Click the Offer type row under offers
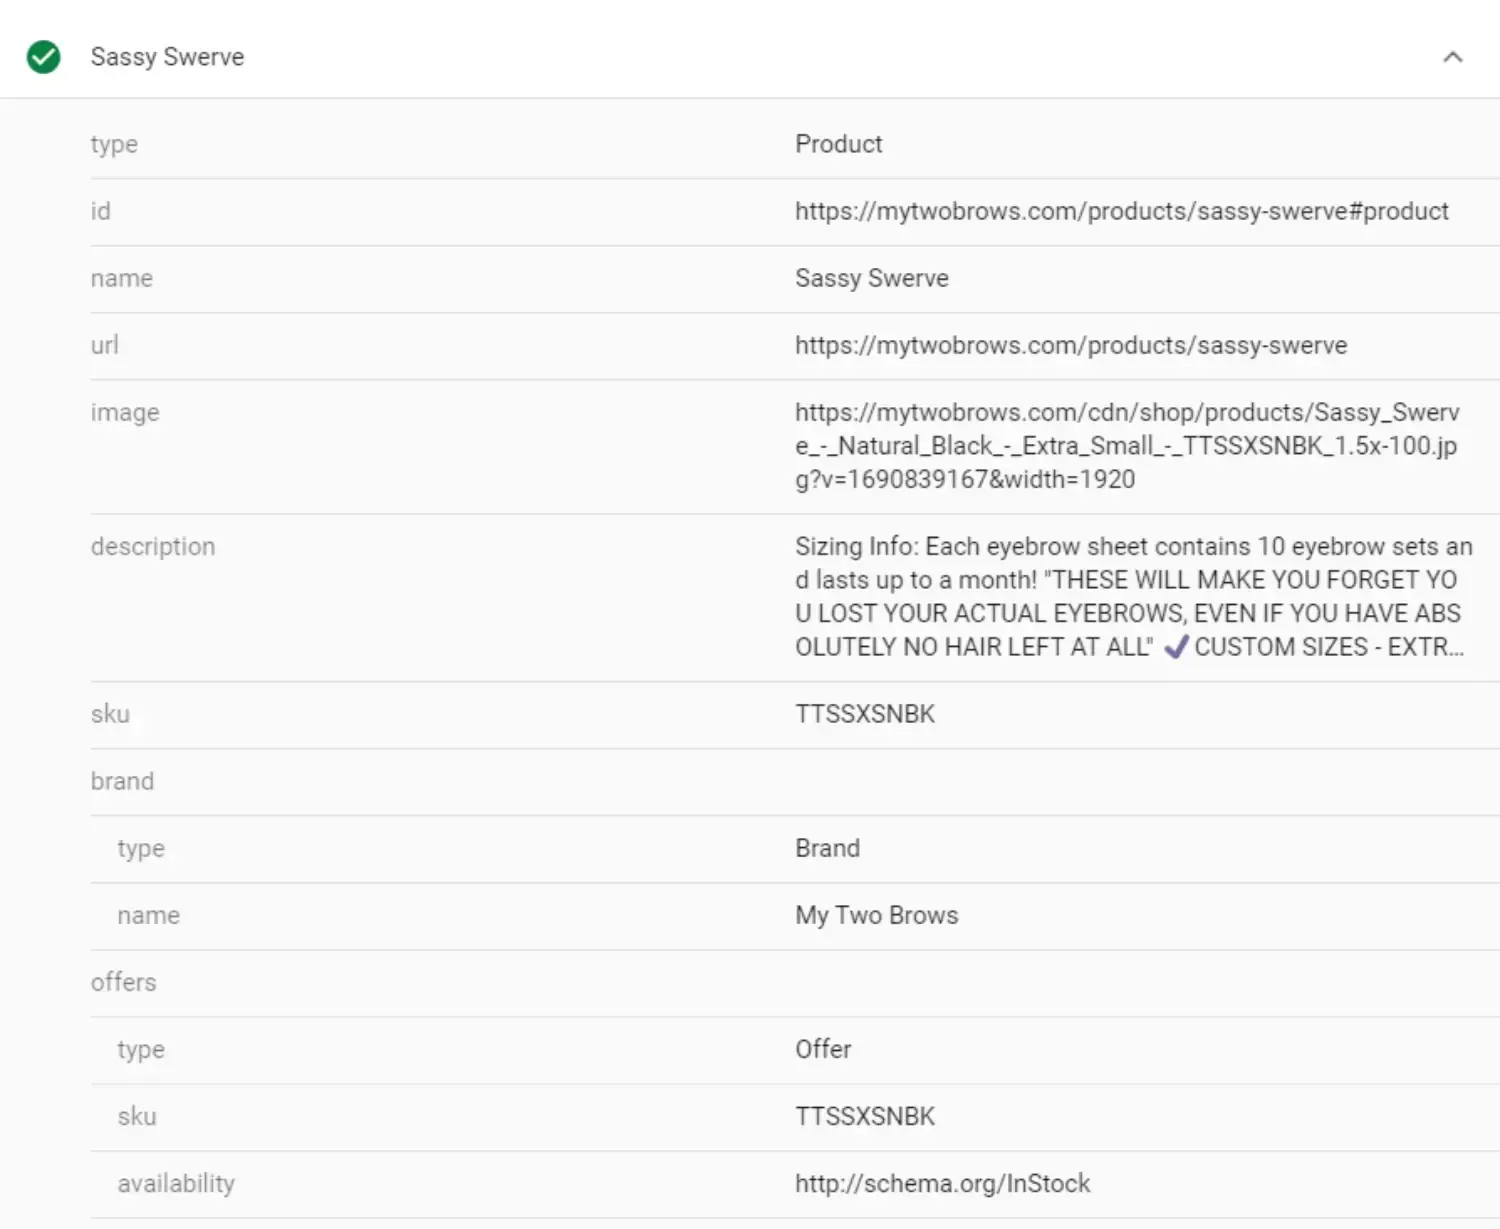 (x=822, y=1049)
